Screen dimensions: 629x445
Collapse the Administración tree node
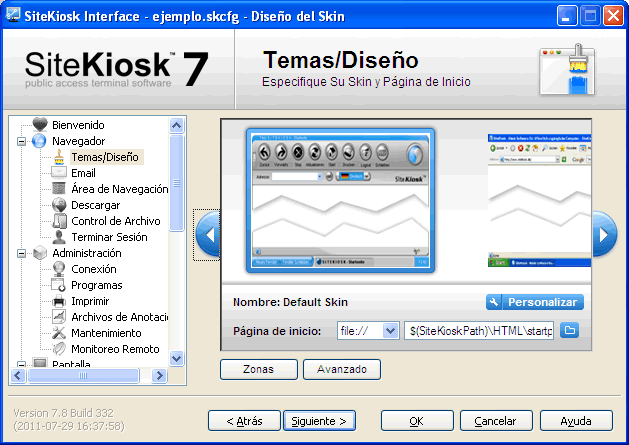[21, 253]
